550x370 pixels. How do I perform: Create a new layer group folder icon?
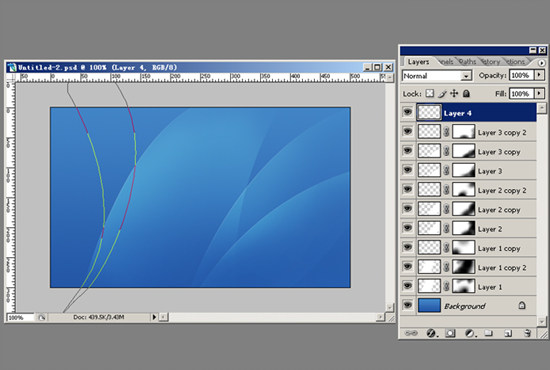(x=489, y=333)
